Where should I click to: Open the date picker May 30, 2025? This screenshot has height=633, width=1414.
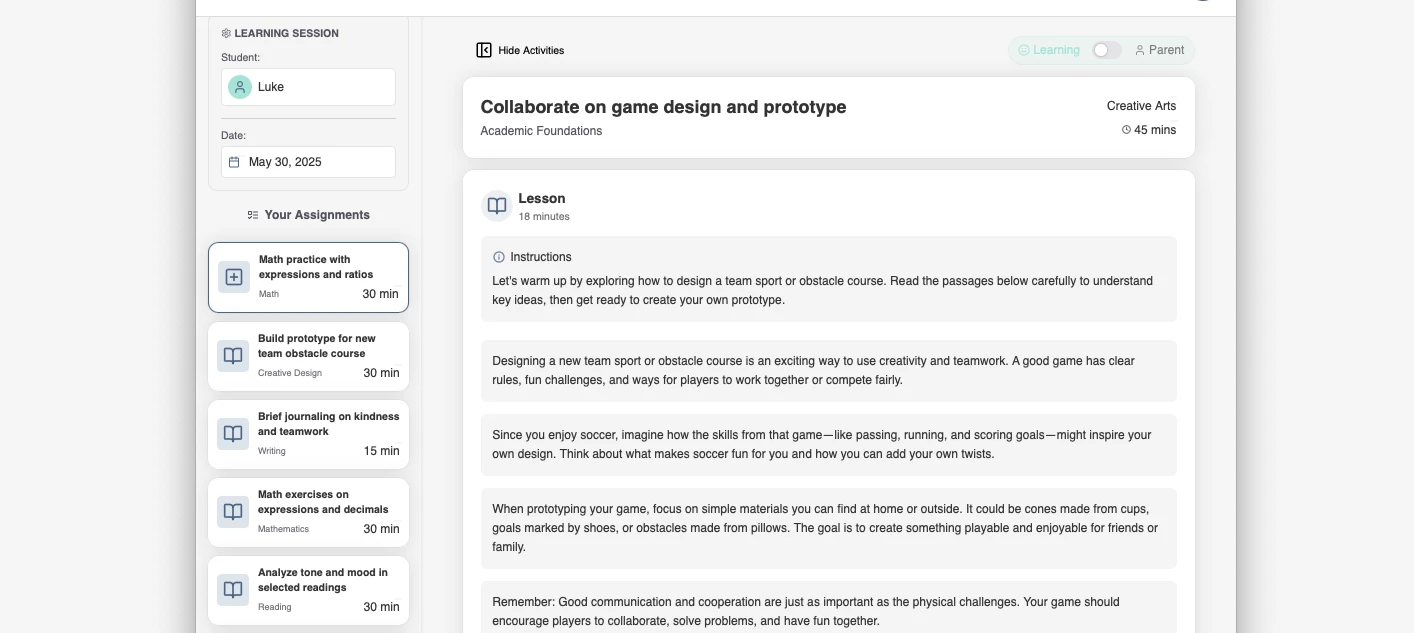(308, 162)
